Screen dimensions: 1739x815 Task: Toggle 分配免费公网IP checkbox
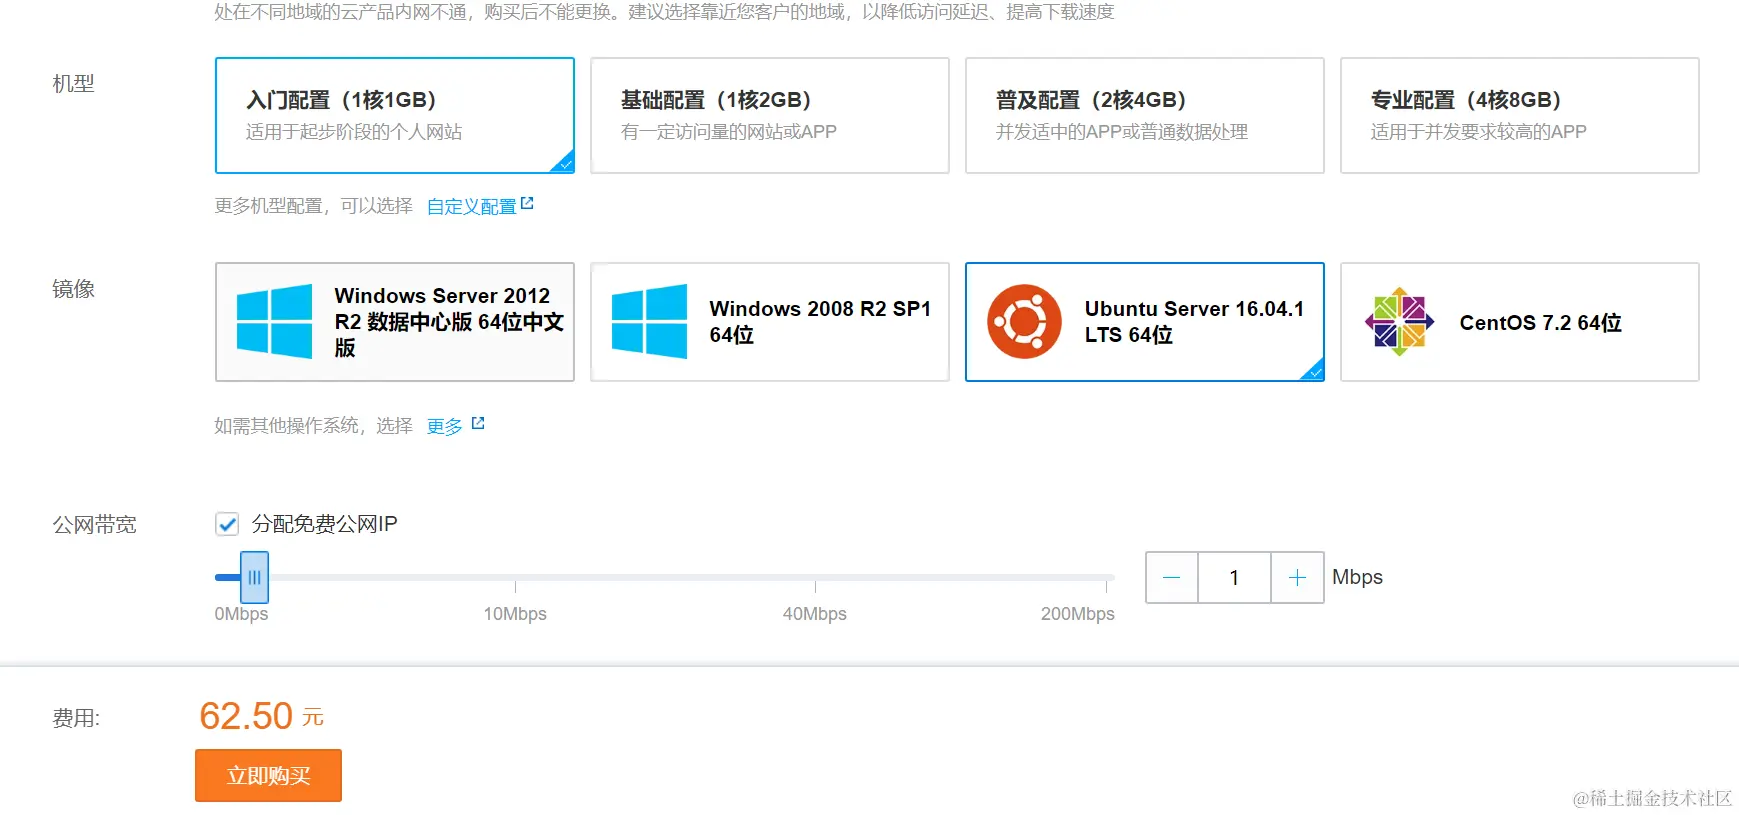point(227,524)
